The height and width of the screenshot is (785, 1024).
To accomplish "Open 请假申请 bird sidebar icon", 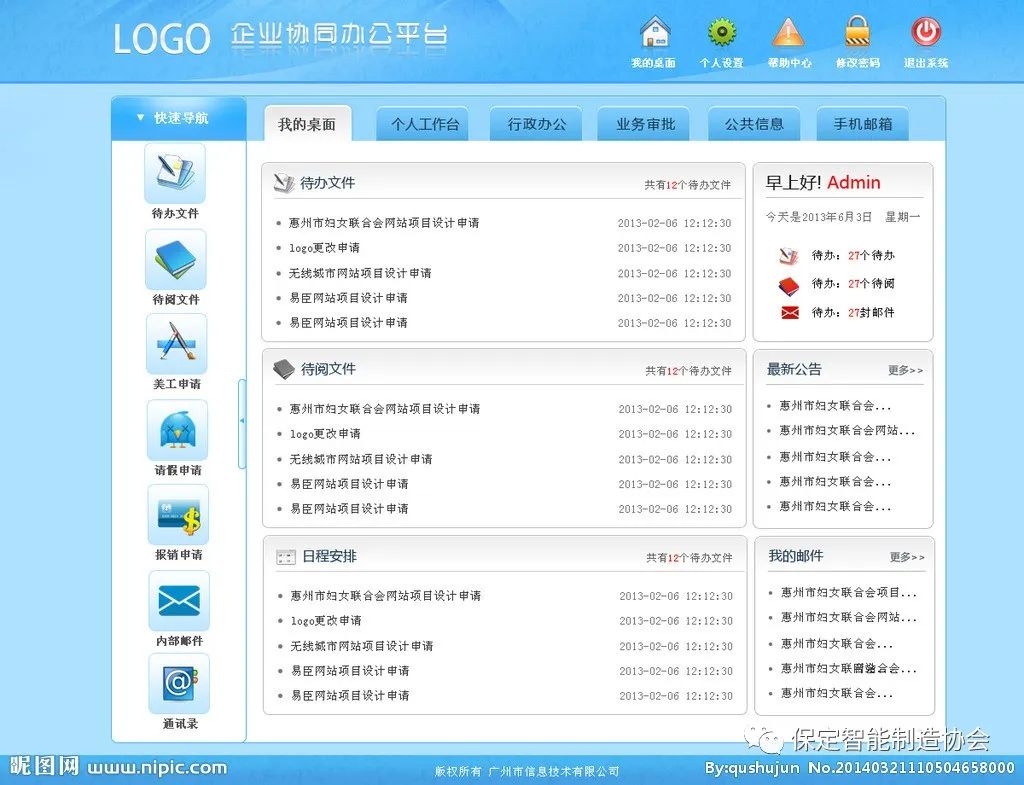I will (178, 430).
